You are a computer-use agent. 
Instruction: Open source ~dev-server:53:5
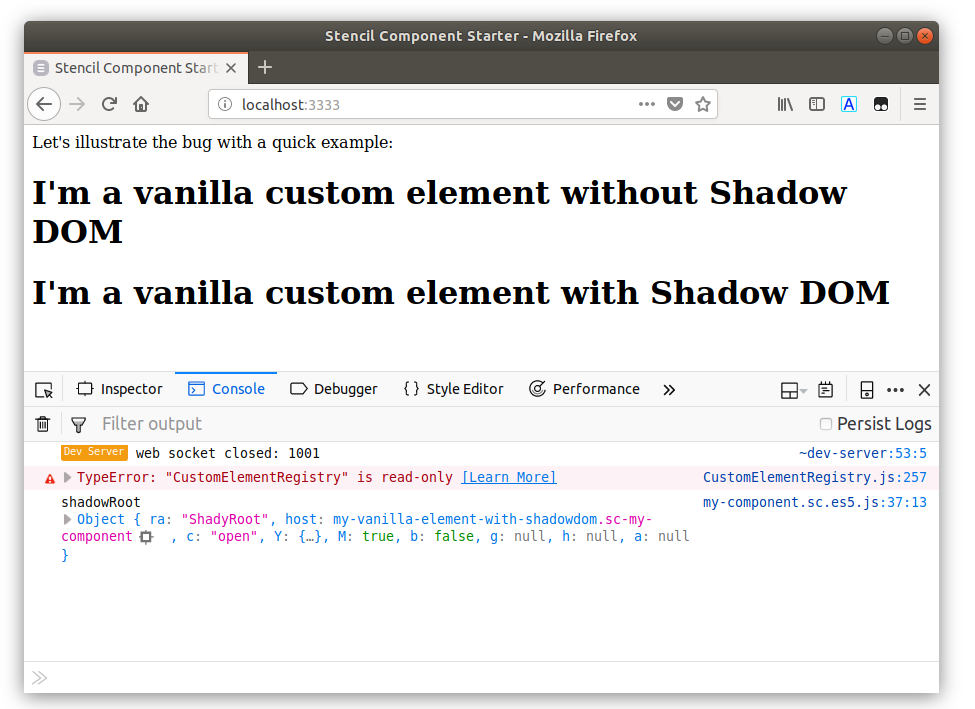[862, 453]
